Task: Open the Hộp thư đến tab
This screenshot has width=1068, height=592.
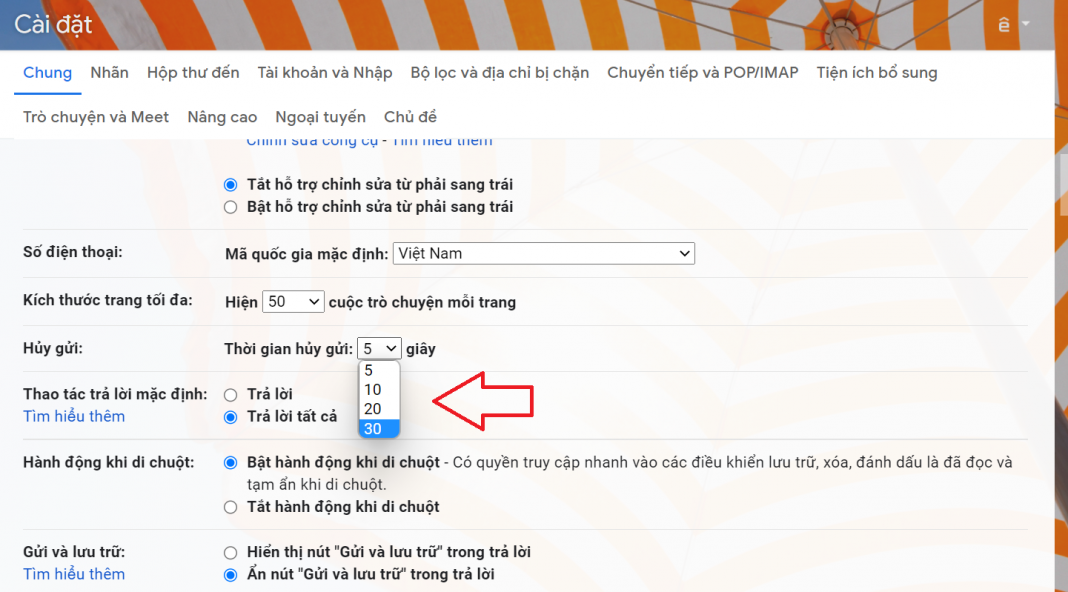Action: [193, 73]
